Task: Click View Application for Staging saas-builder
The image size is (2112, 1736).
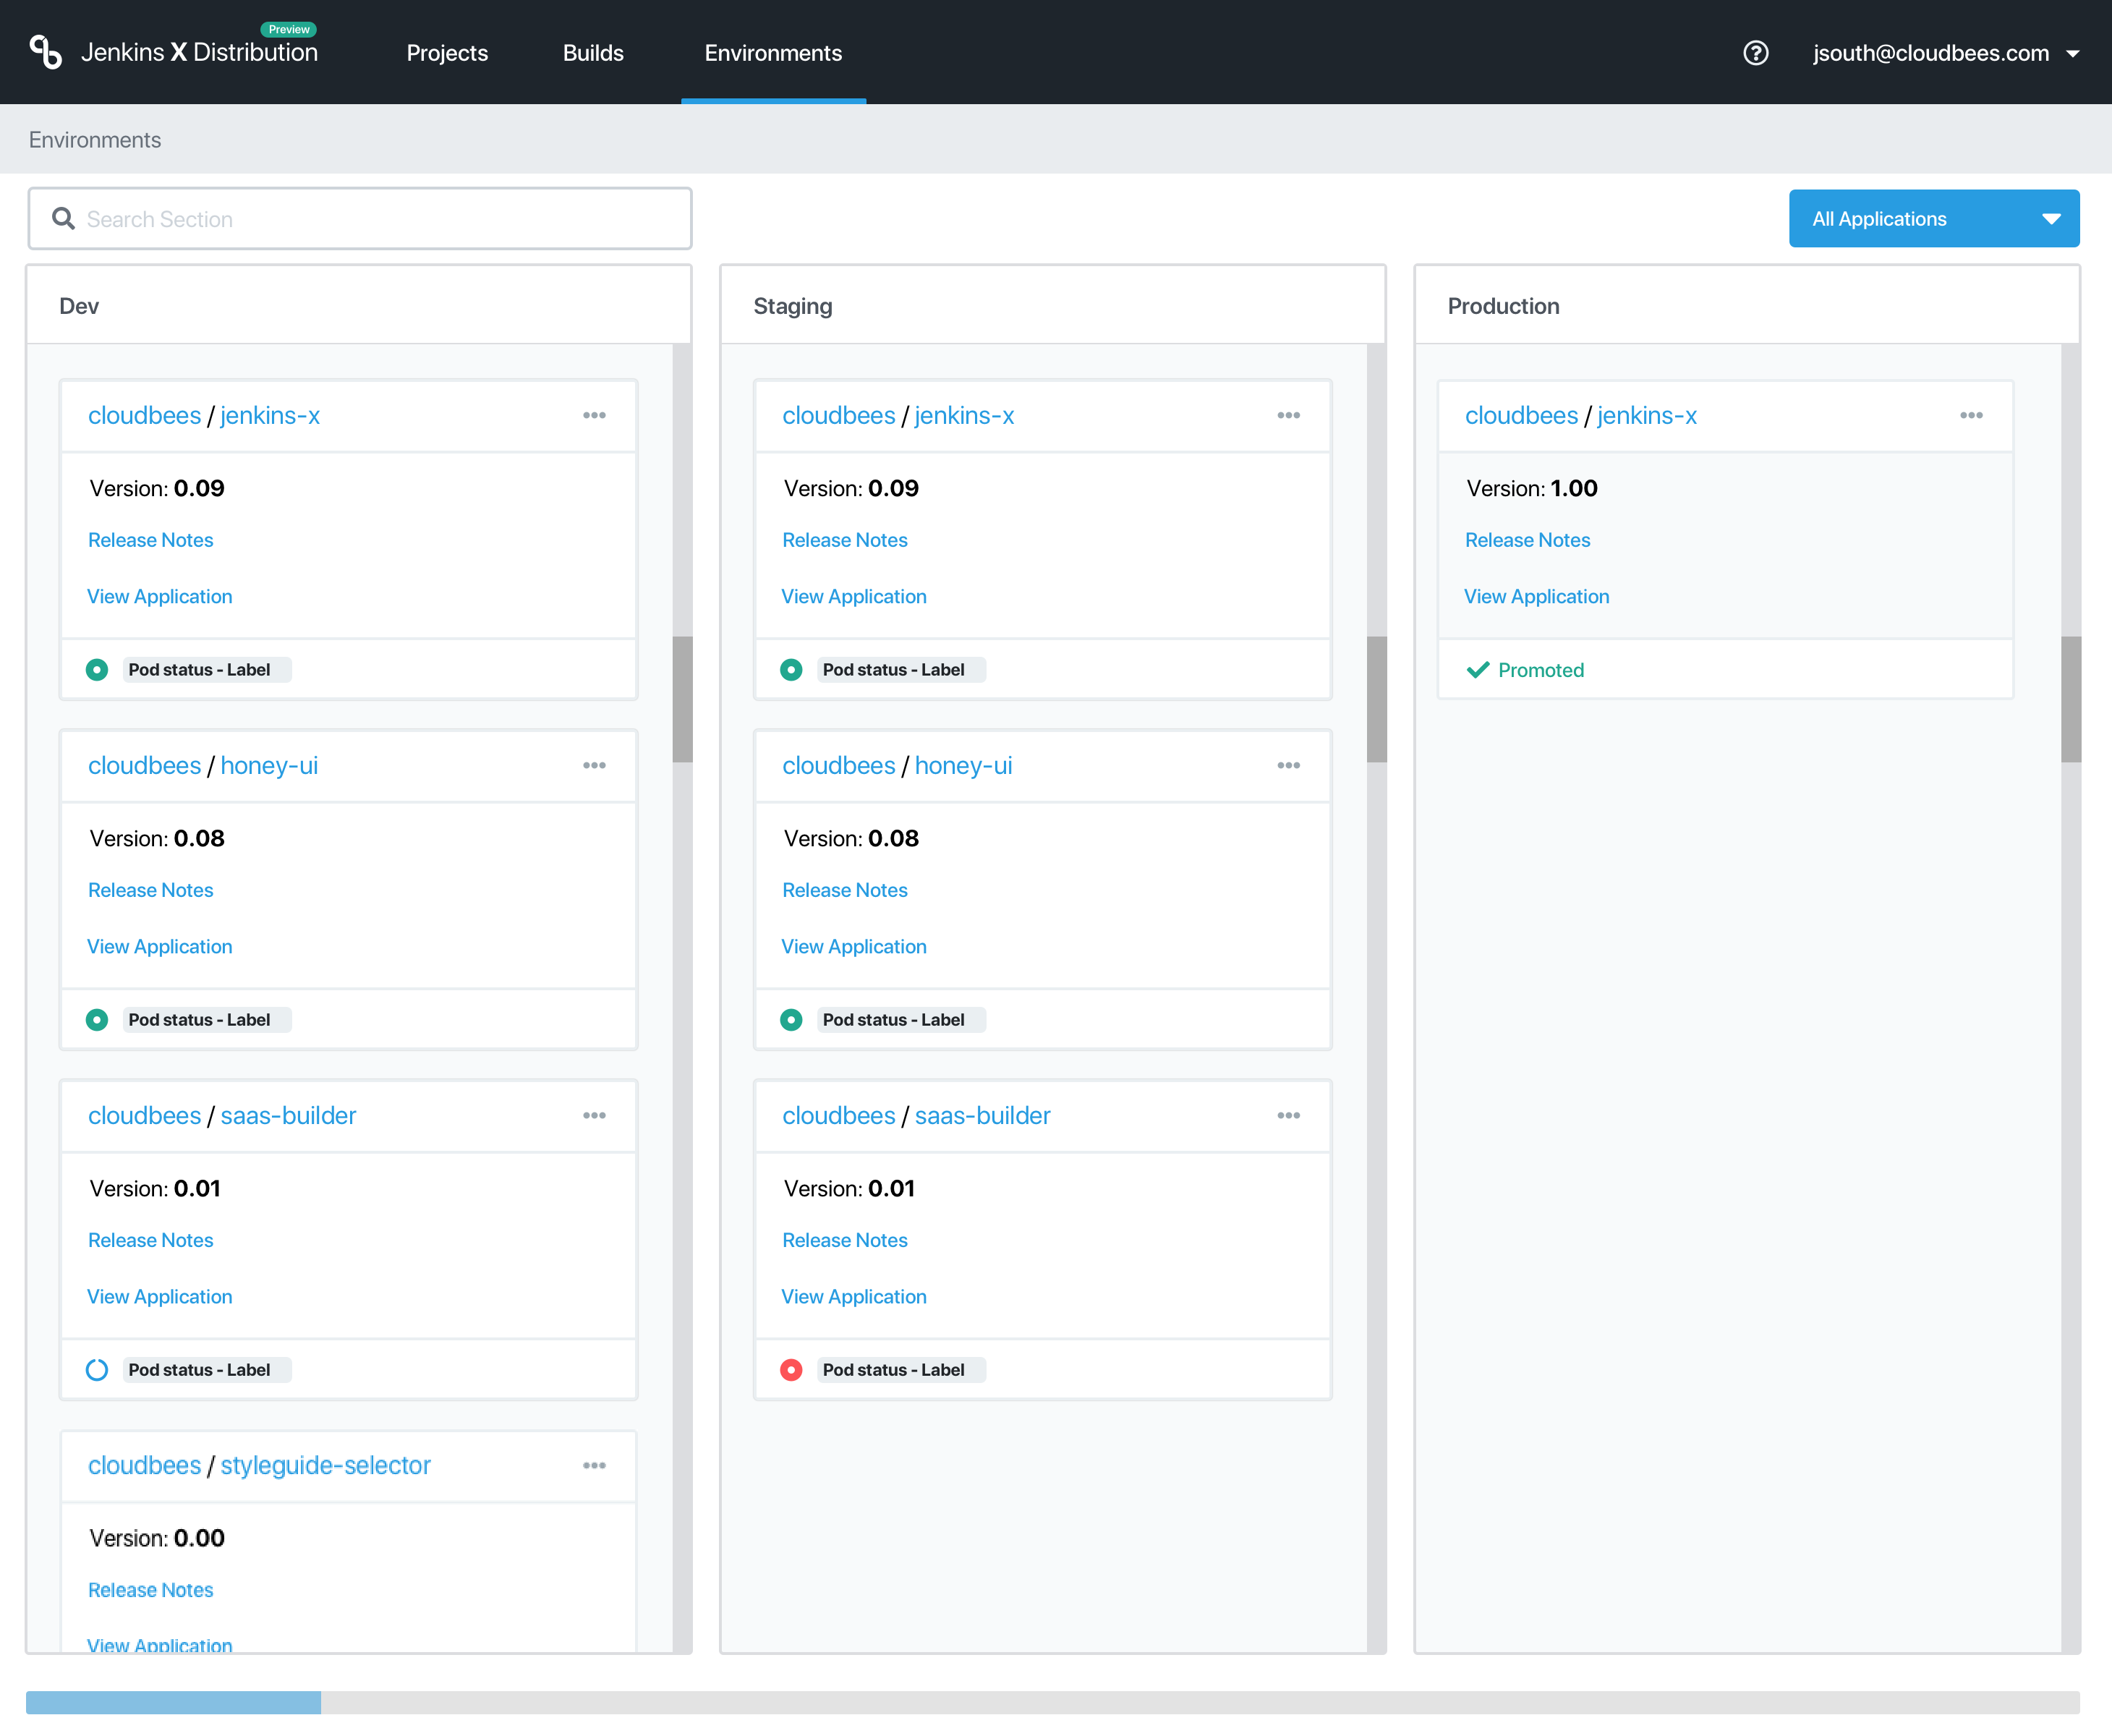Action: [854, 1296]
